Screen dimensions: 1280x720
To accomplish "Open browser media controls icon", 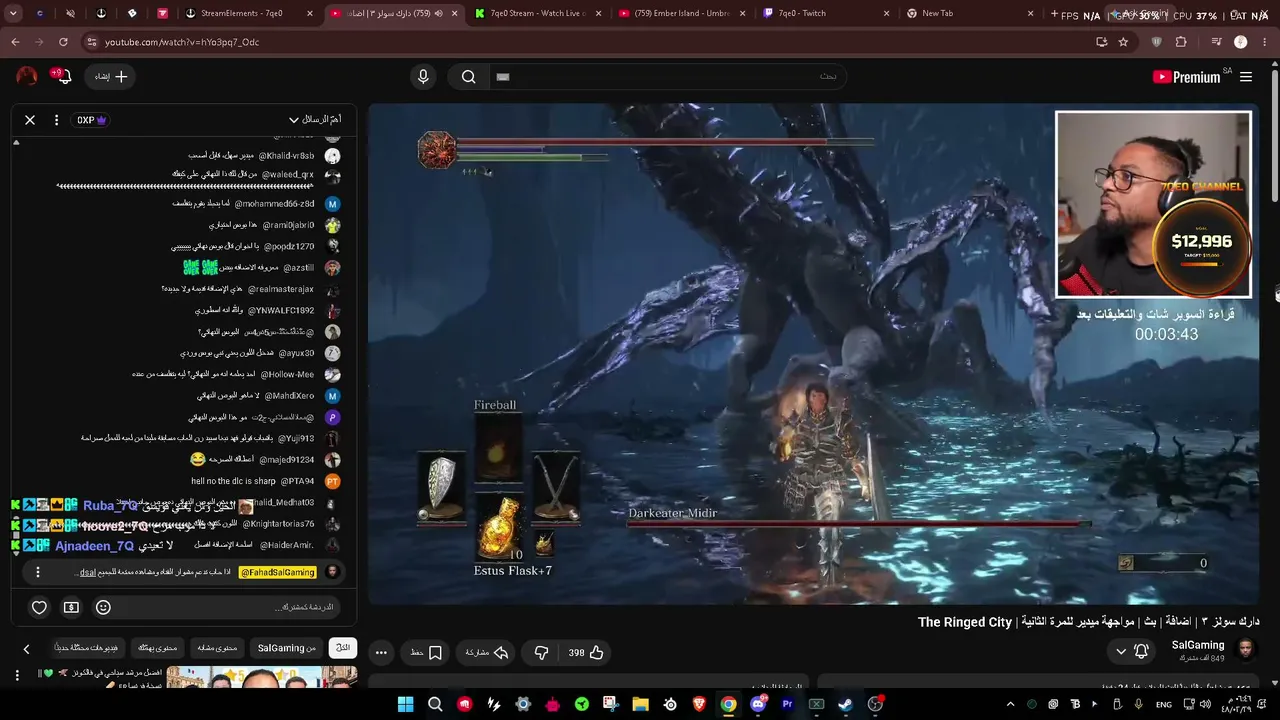I will tap(1216, 42).
